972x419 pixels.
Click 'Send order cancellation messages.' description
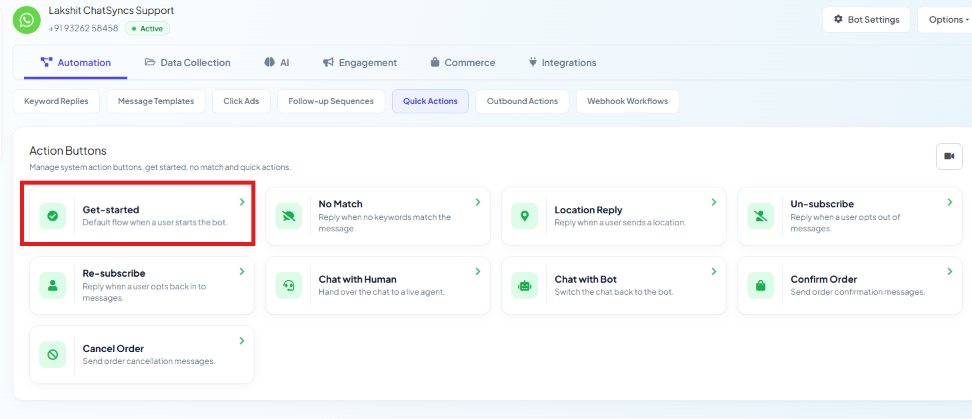pos(149,361)
